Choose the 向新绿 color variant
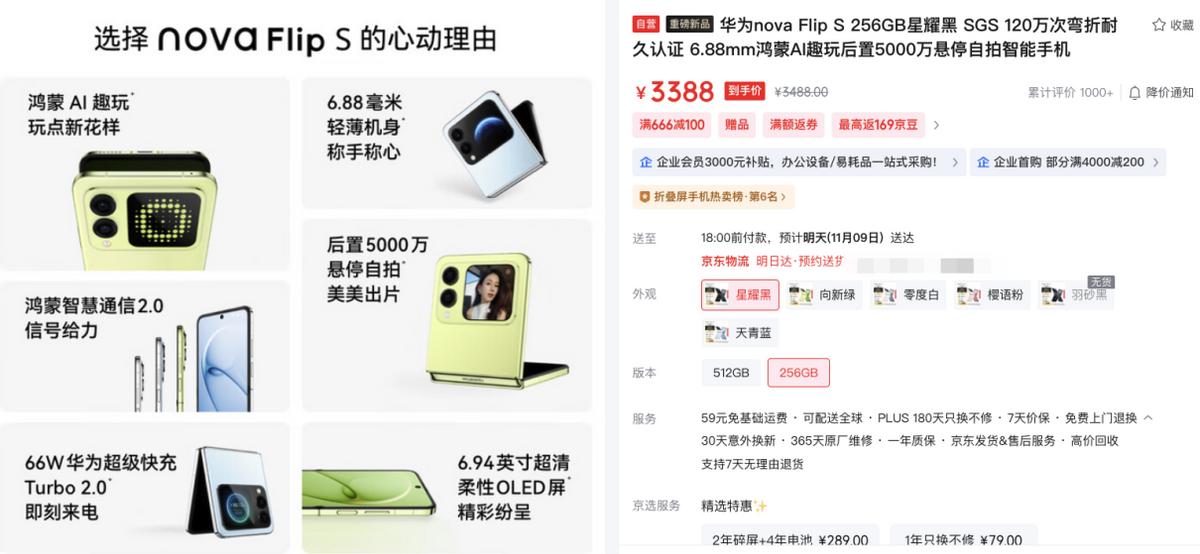Viewport: 1200px width, 554px height. (x=824, y=295)
